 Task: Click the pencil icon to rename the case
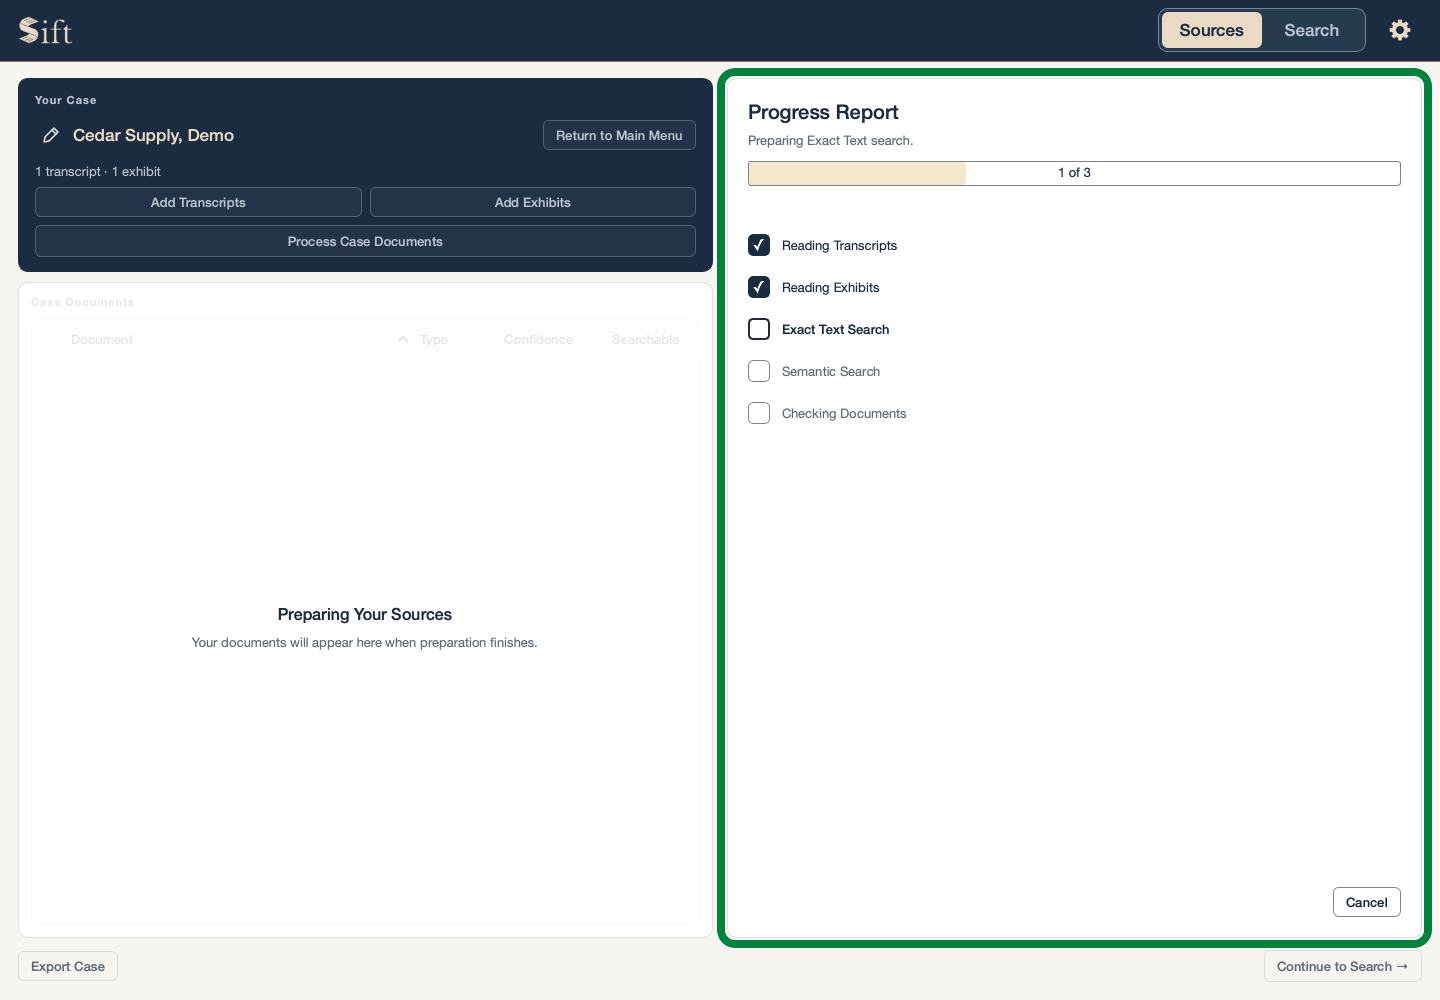(x=50, y=135)
